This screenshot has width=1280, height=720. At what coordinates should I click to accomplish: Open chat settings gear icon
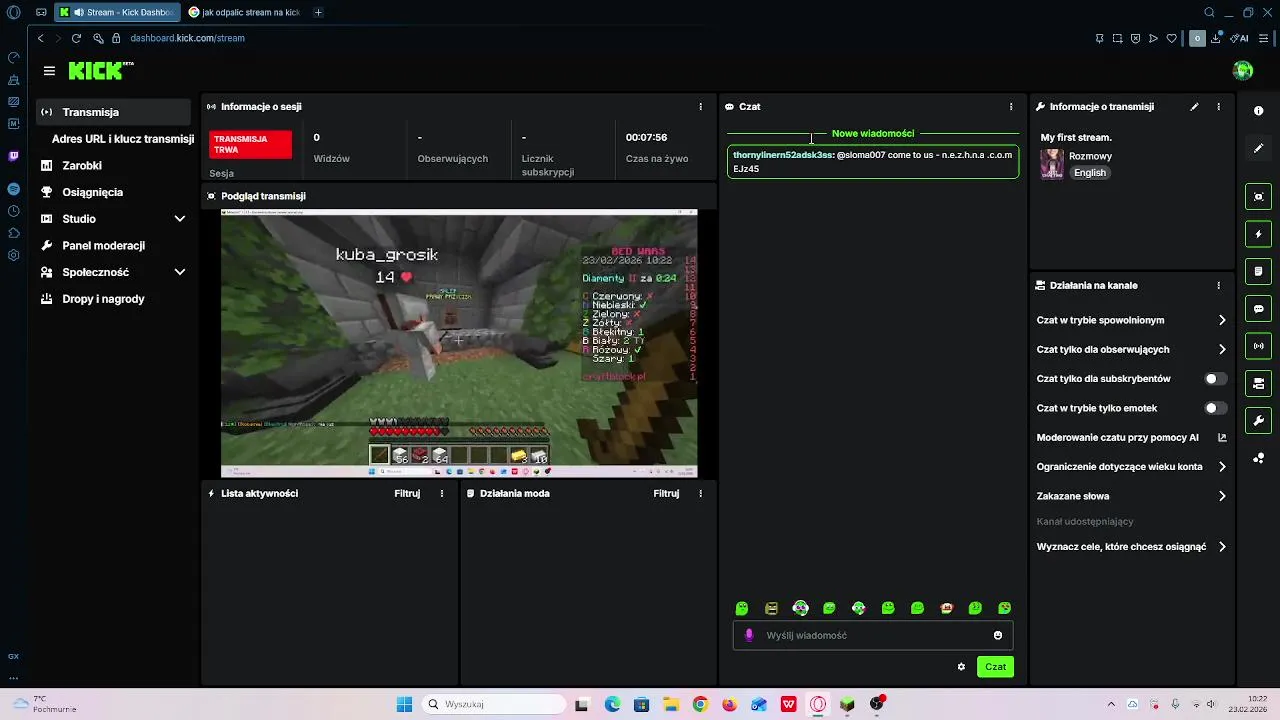(x=961, y=667)
